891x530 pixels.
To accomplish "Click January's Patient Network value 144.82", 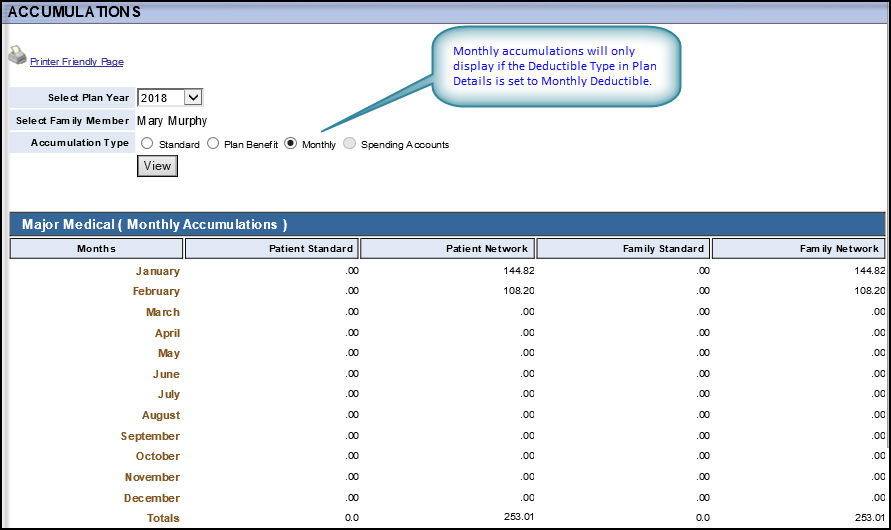I will coord(517,271).
